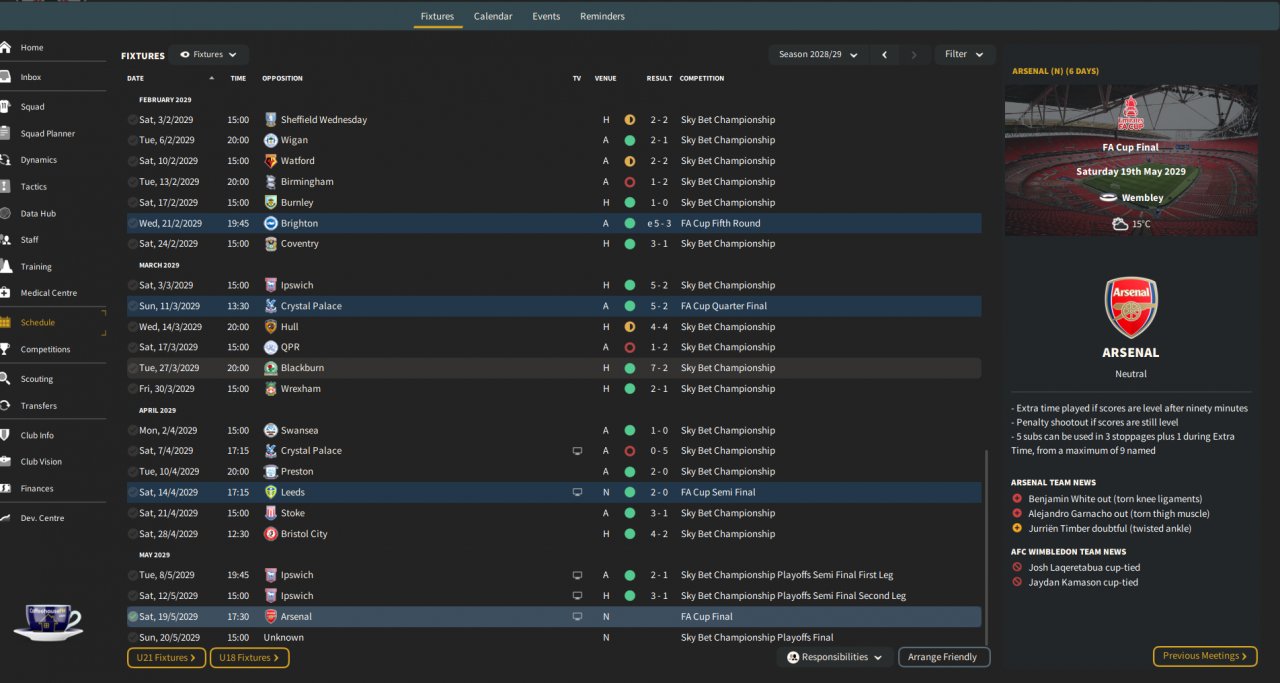Switch to Fixtures tab
Image resolution: width=1280 pixels, height=683 pixels.
pos(437,16)
